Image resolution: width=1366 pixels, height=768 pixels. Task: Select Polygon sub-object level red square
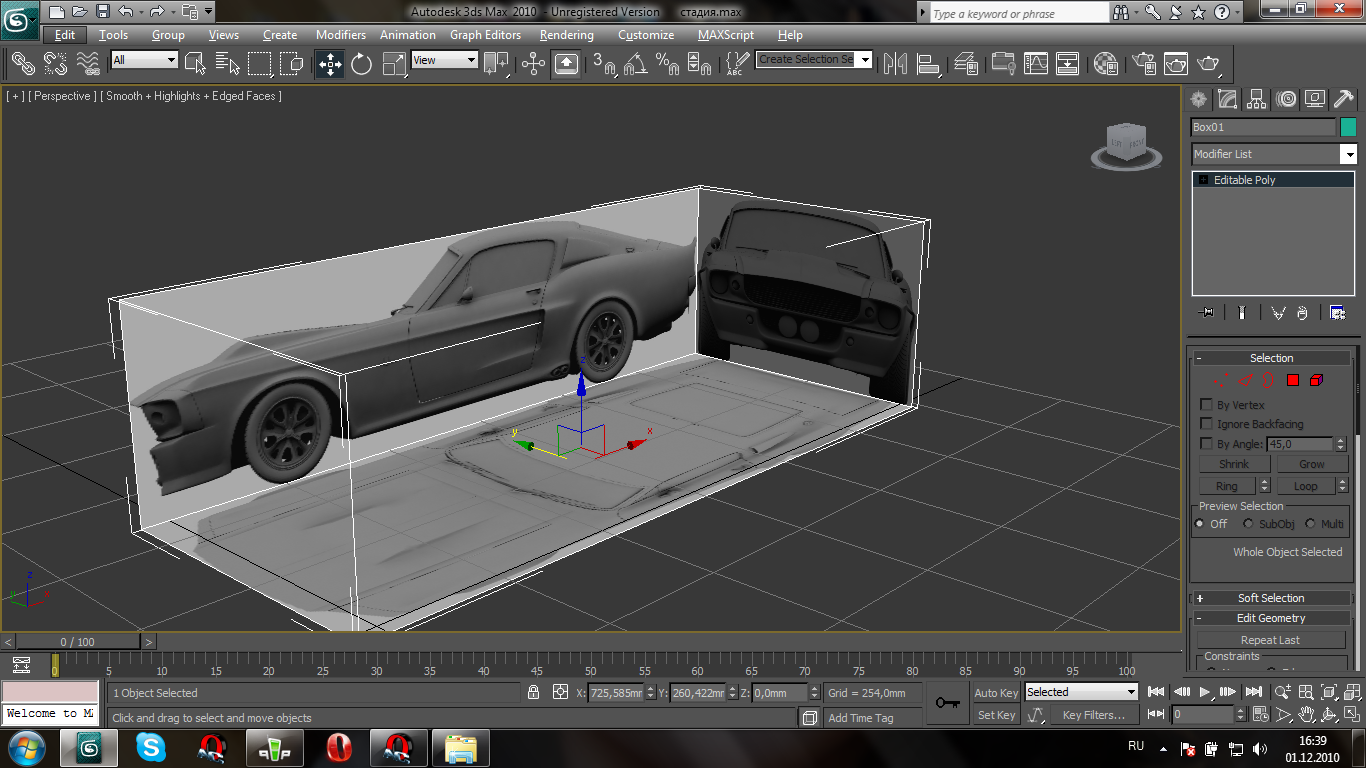(1292, 380)
